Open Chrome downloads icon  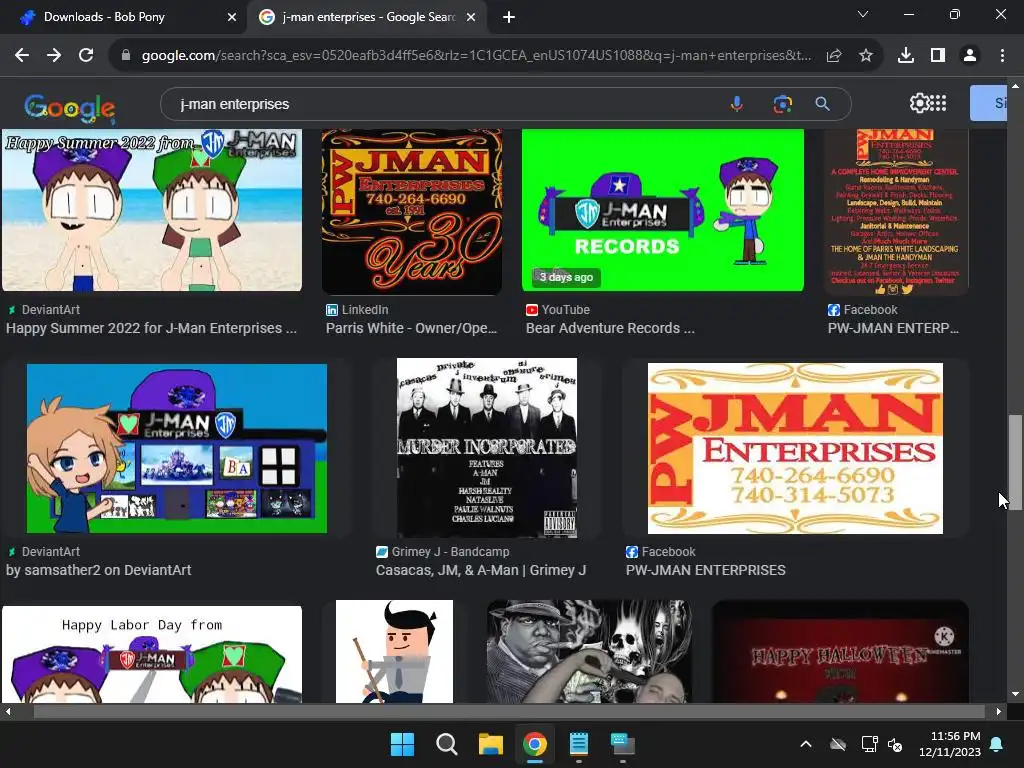906,56
